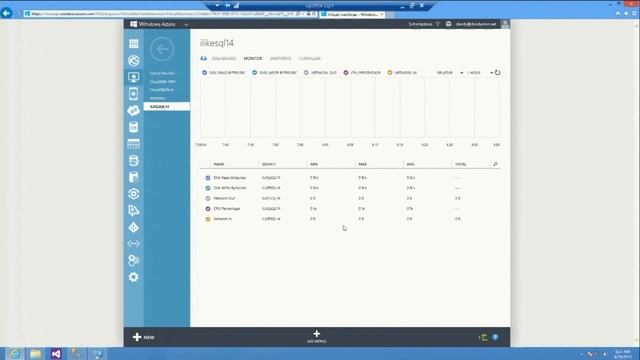Viewport: 640px width, 360px height.
Task: Switch to the Dashboard tab
Action: point(224,58)
